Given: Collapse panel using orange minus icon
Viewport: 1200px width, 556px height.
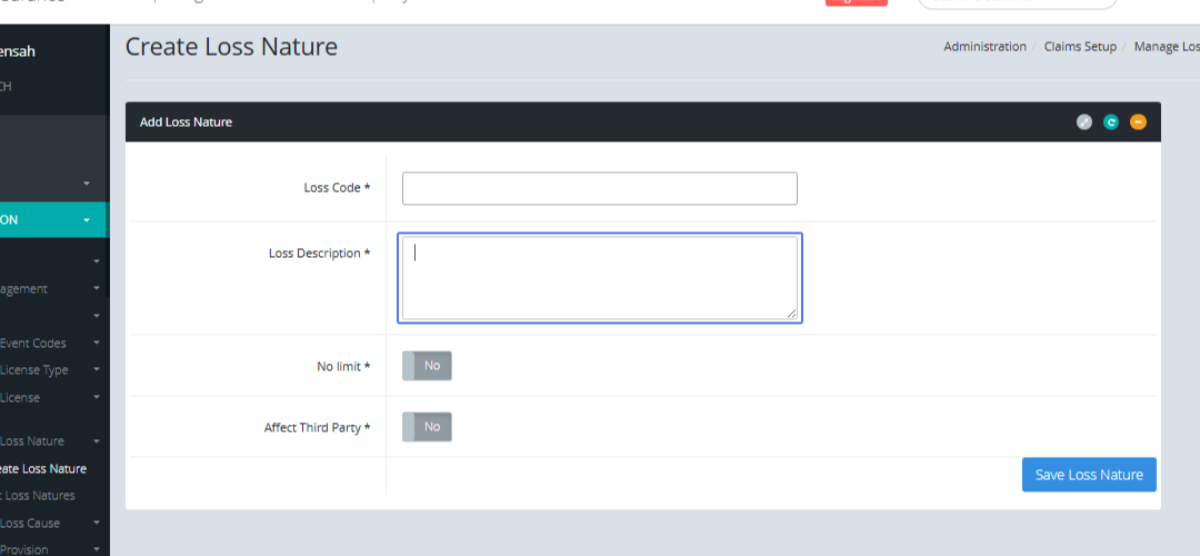Looking at the screenshot, I should [x=1138, y=122].
